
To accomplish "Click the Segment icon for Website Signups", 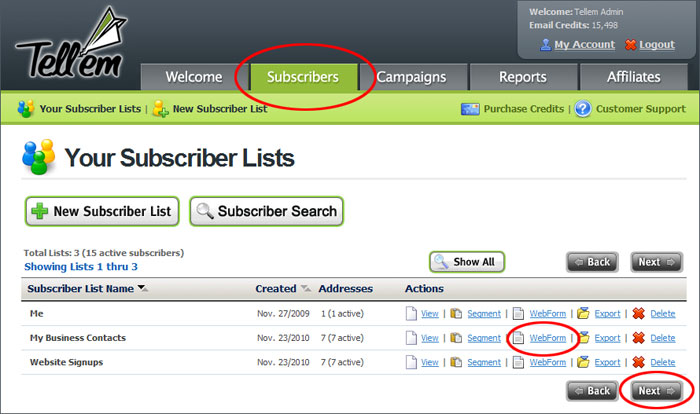I will [x=456, y=362].
